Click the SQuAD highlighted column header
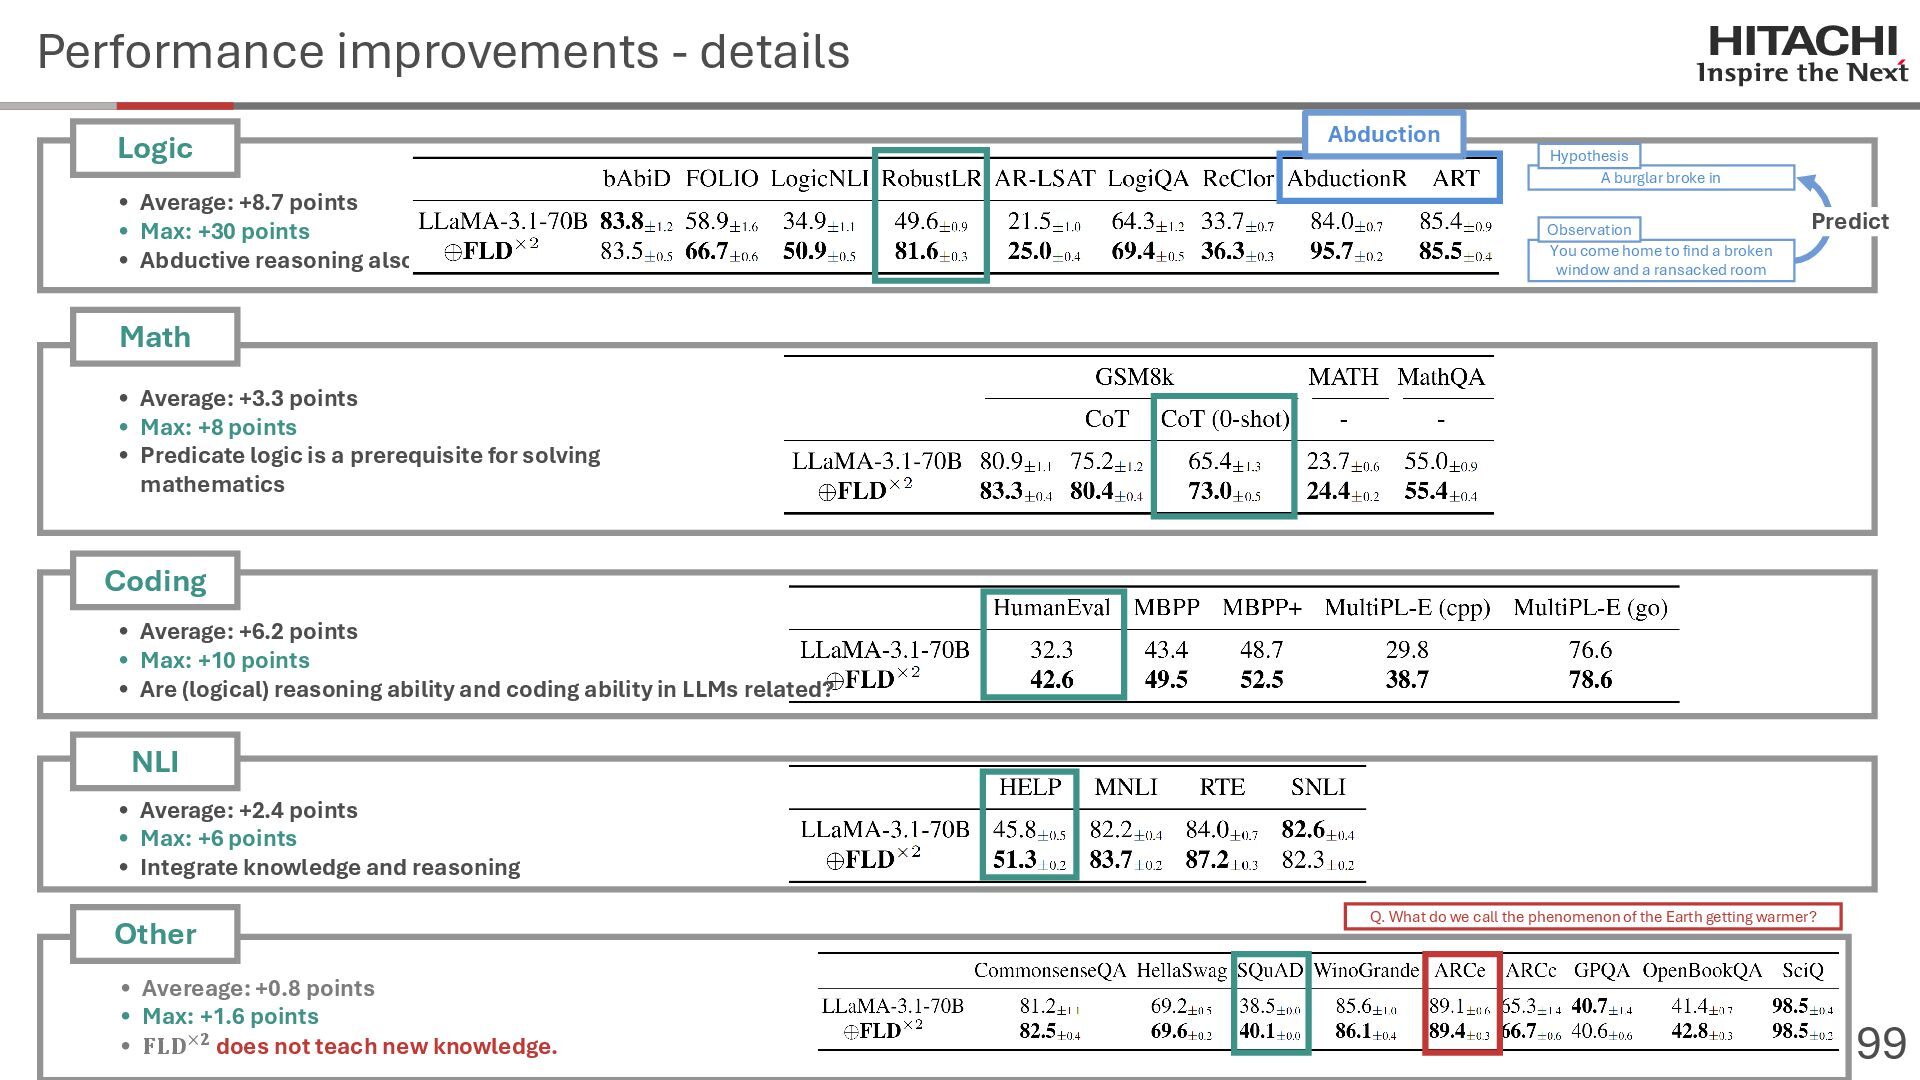Screen dimensions: 1920x1080 (x=1270, y=971)
